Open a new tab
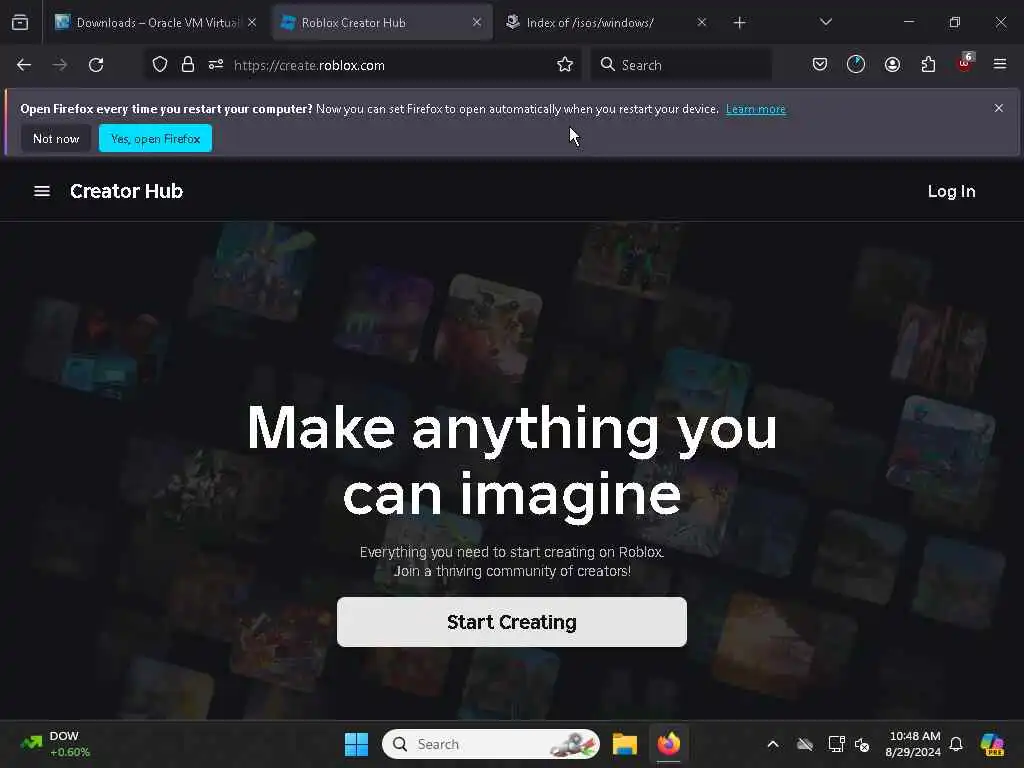This screenshot has width=1024, height=768. tap(739, 23)
